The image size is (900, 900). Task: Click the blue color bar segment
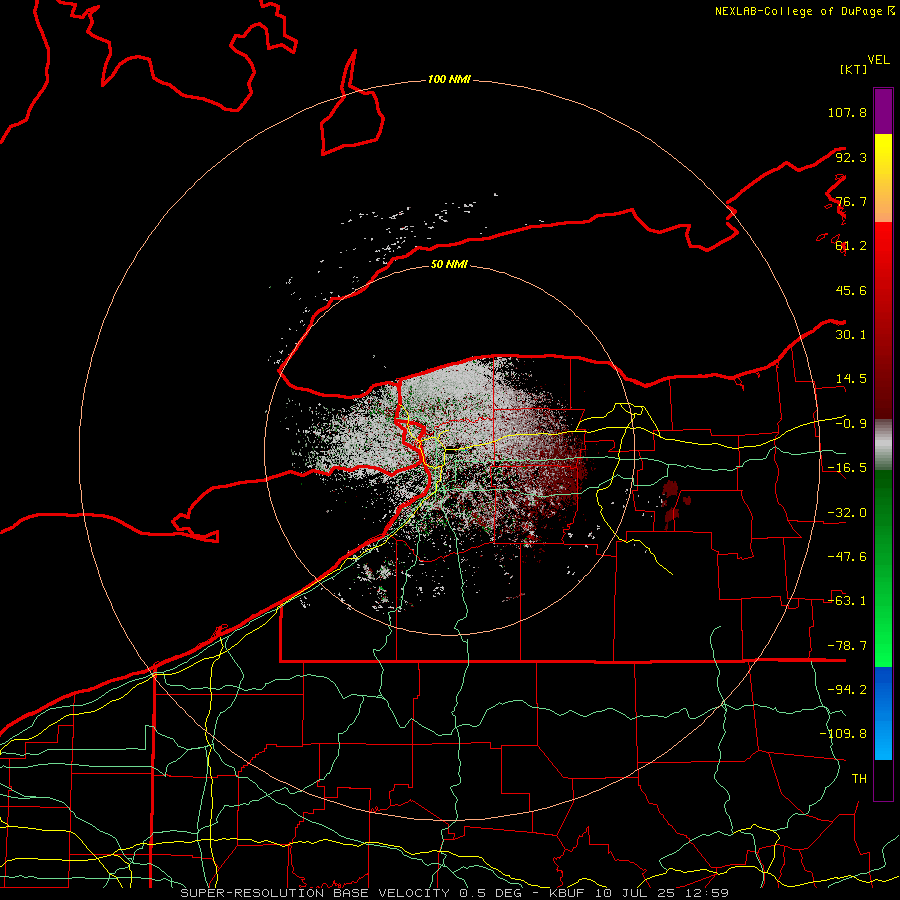click(x=883, y=713)
